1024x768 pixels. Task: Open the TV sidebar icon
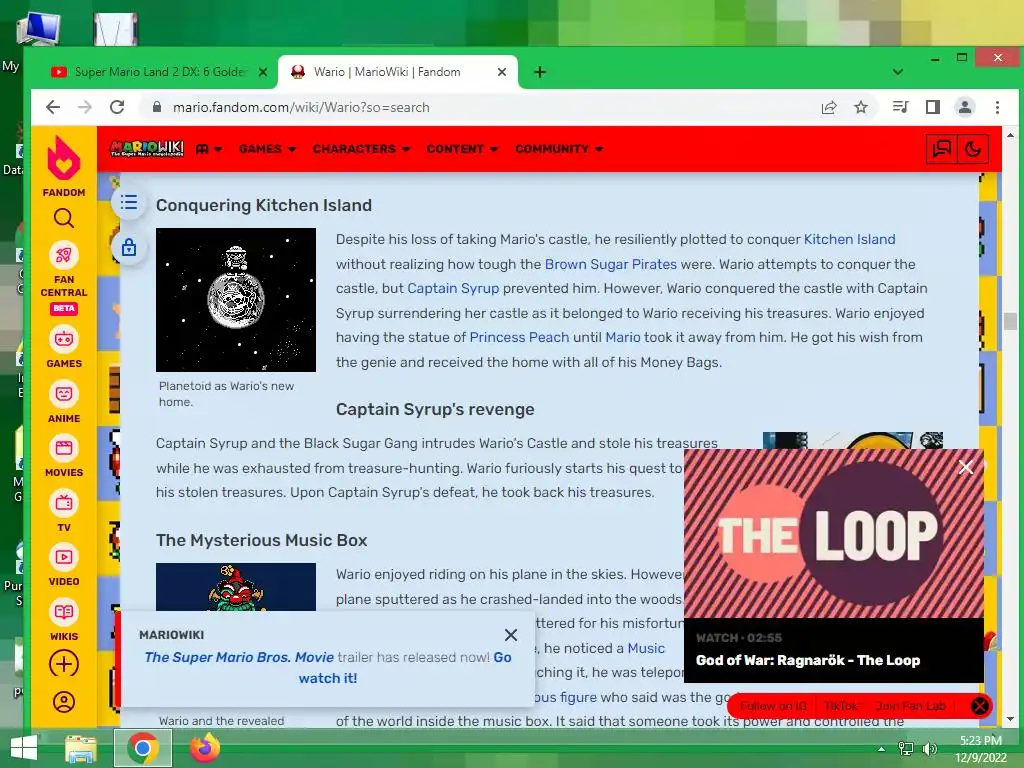(x=63, y=503)
